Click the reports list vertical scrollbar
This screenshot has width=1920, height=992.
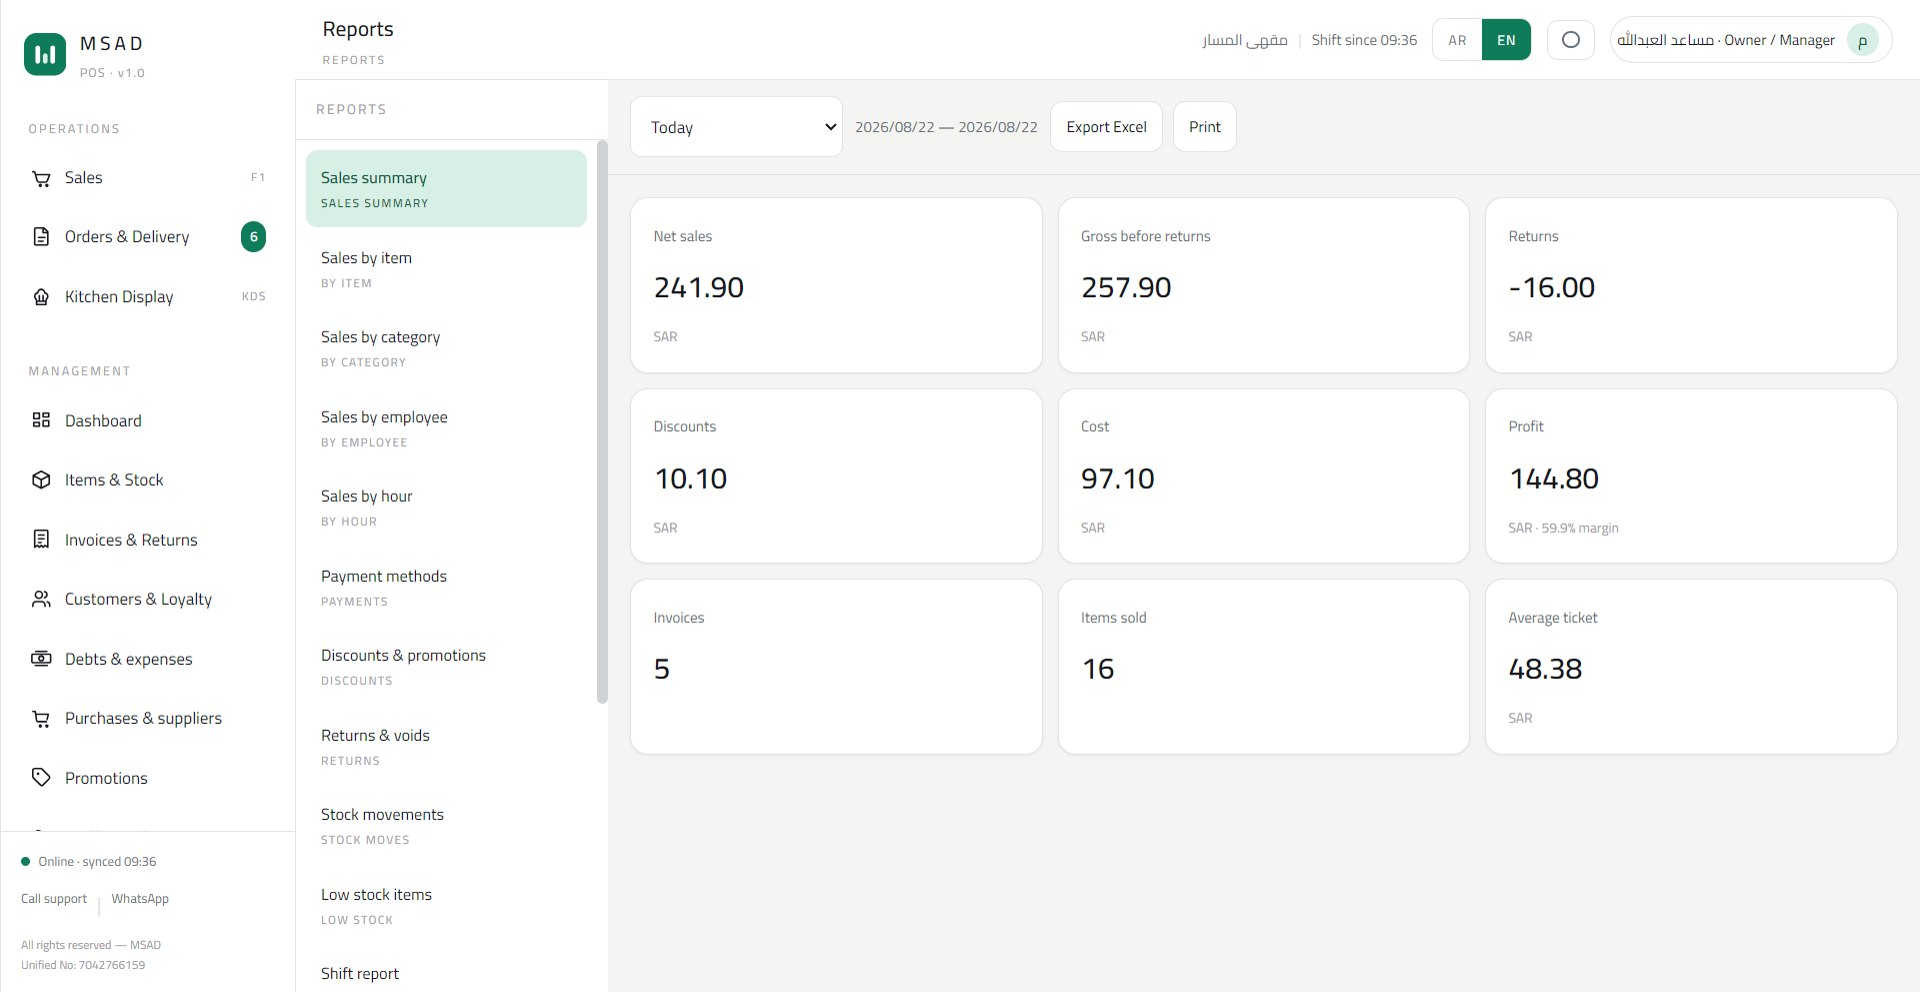(602, 422)
